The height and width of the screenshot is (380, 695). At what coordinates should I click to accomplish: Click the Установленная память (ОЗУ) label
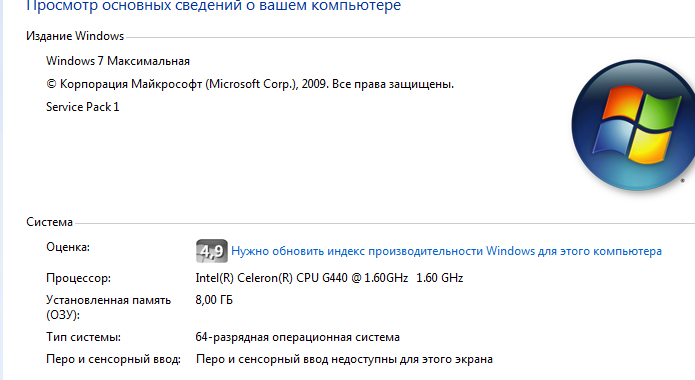[x=108, y=307]
